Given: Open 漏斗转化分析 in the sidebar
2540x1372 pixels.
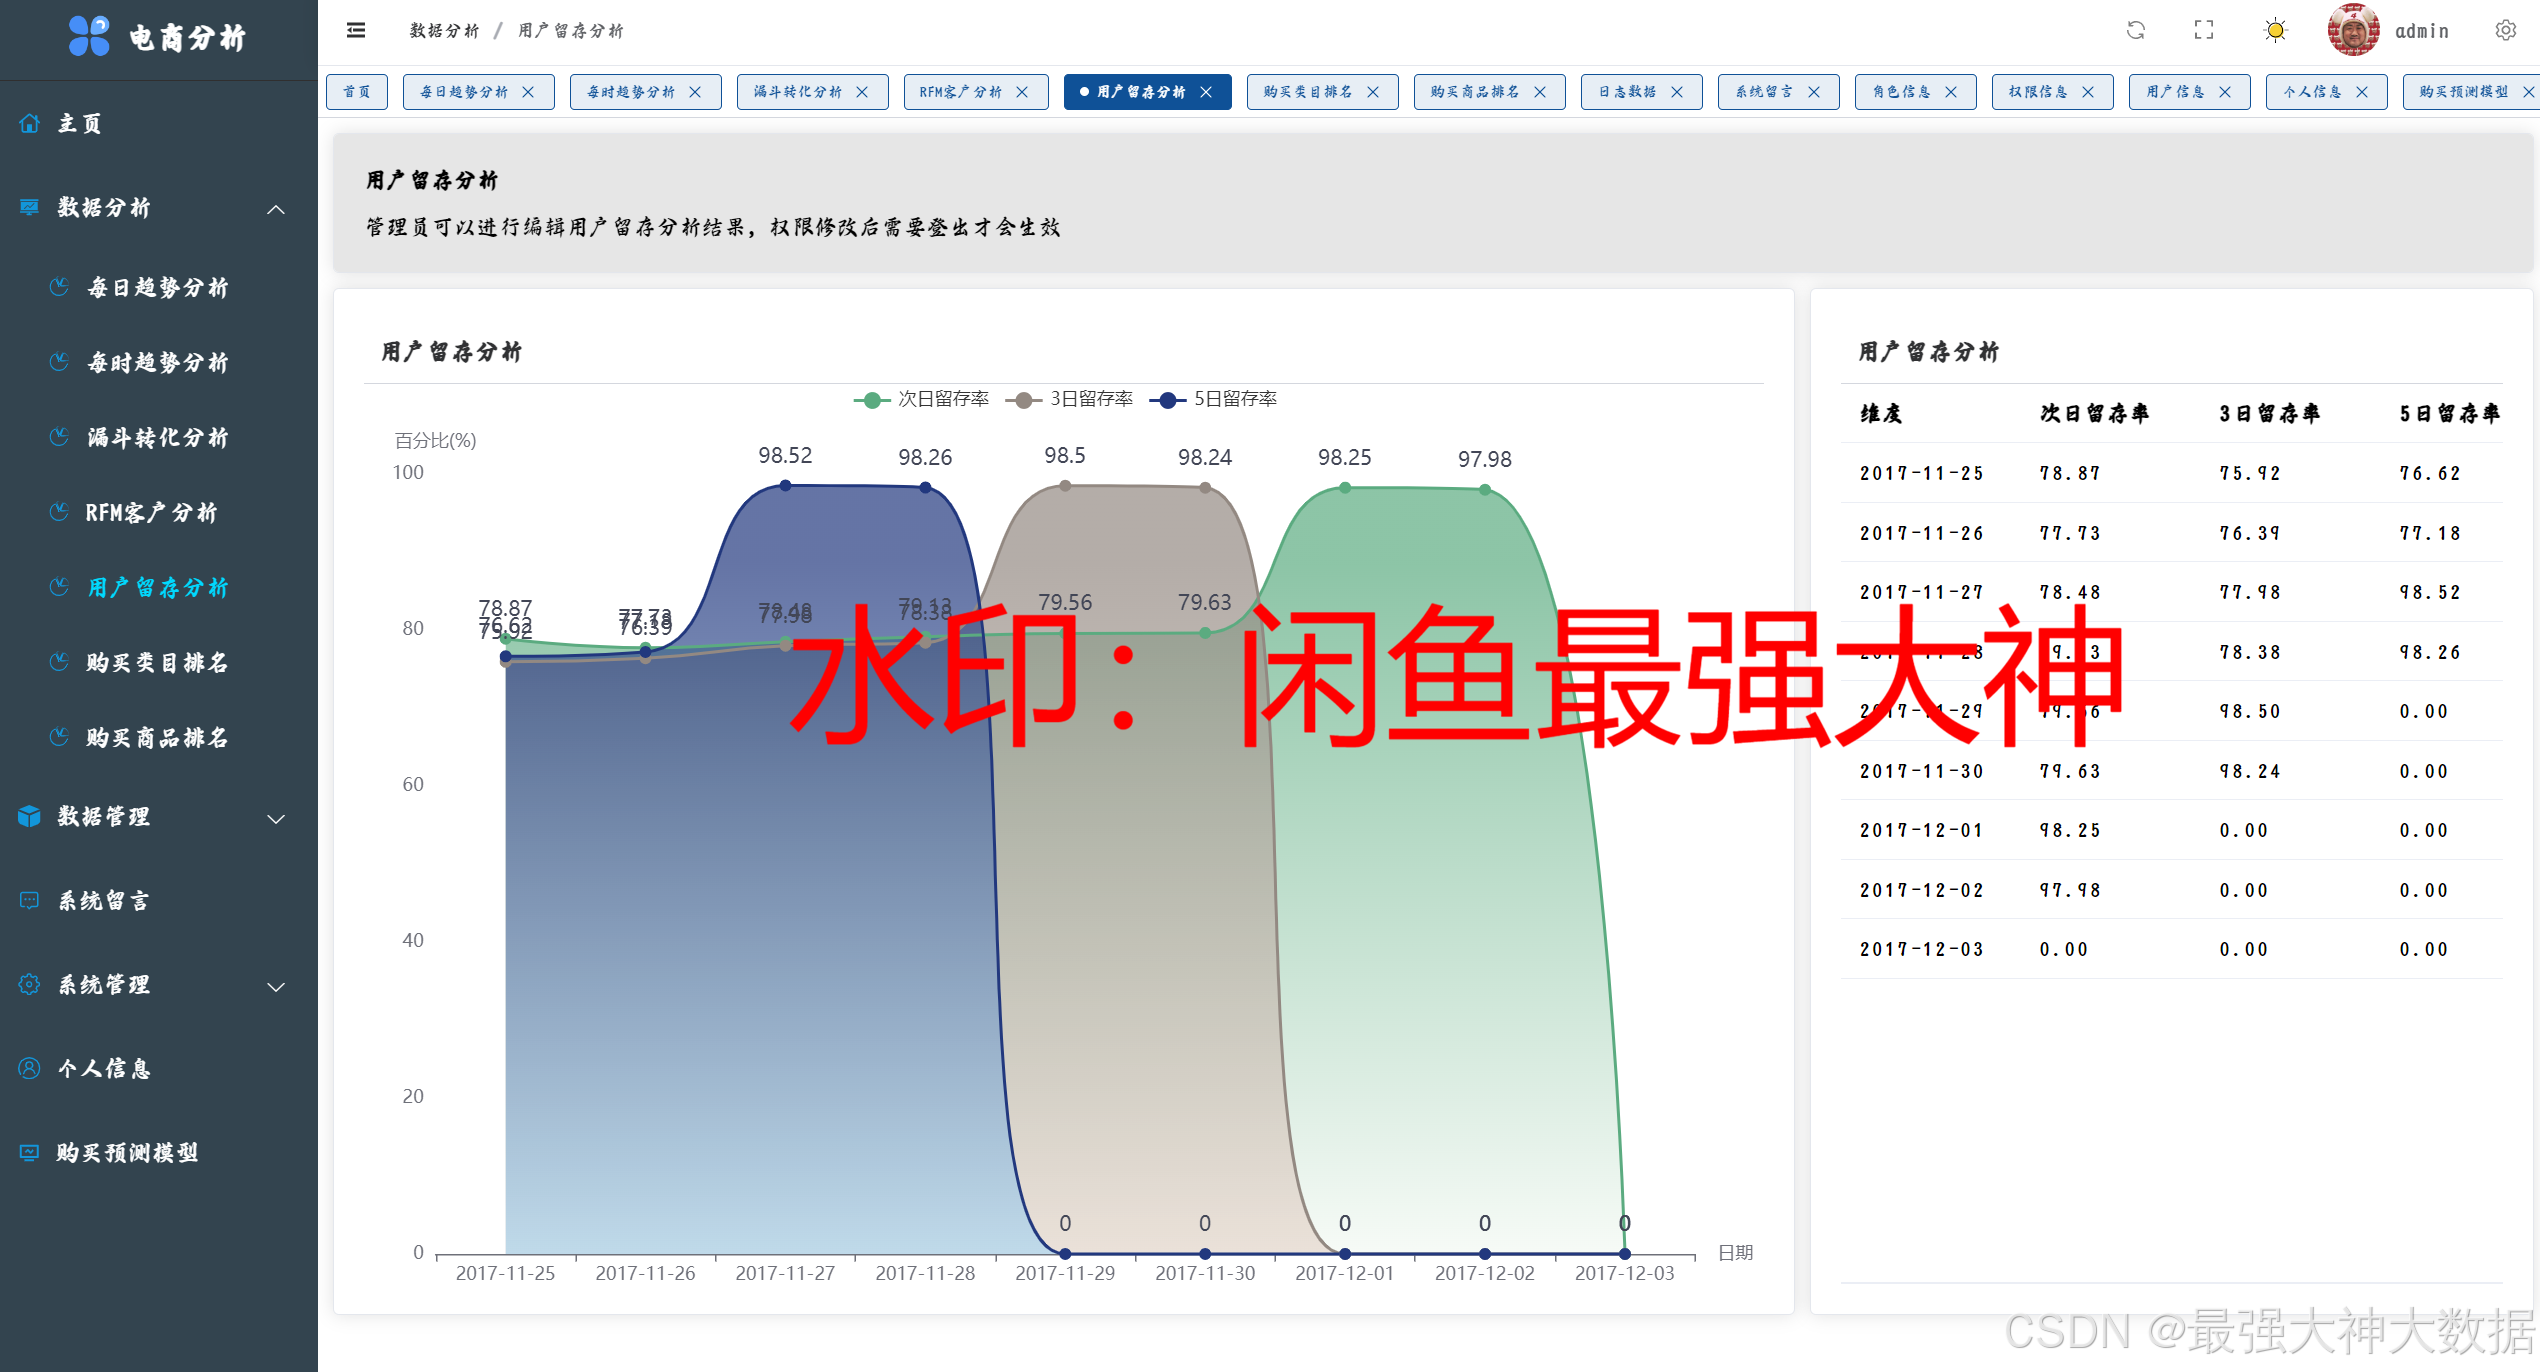Looking at the screenshot, I should point(157,437).
